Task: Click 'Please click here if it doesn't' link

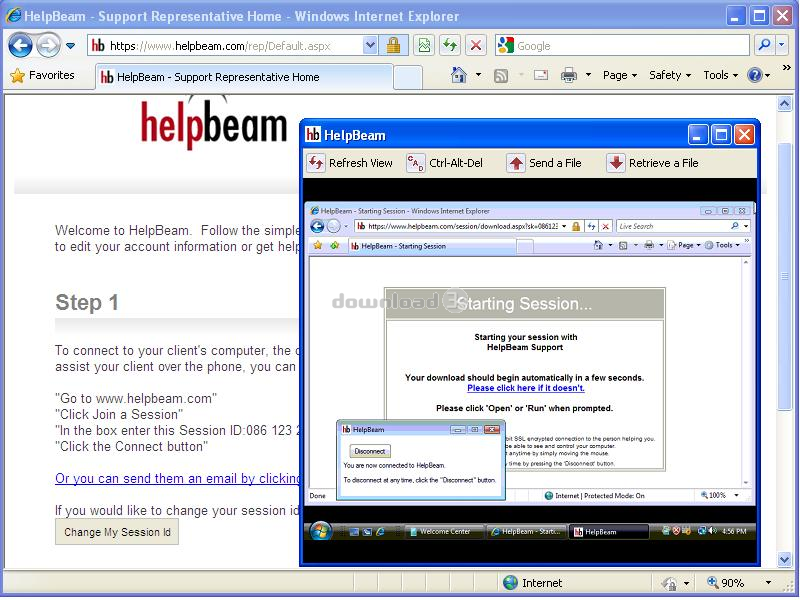Action: (x=526, y=388)
